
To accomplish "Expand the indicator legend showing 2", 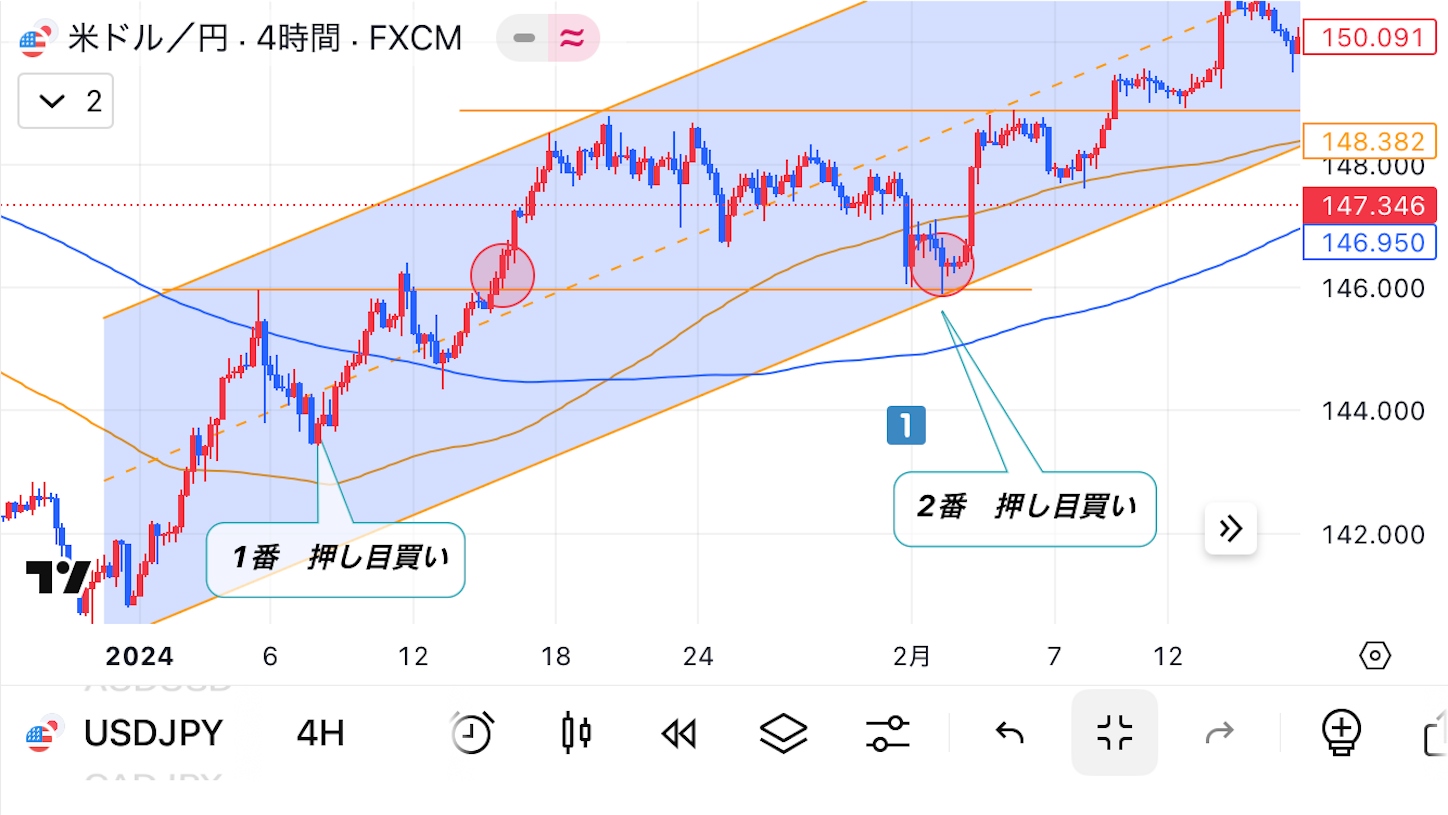I will coord(66,101).
